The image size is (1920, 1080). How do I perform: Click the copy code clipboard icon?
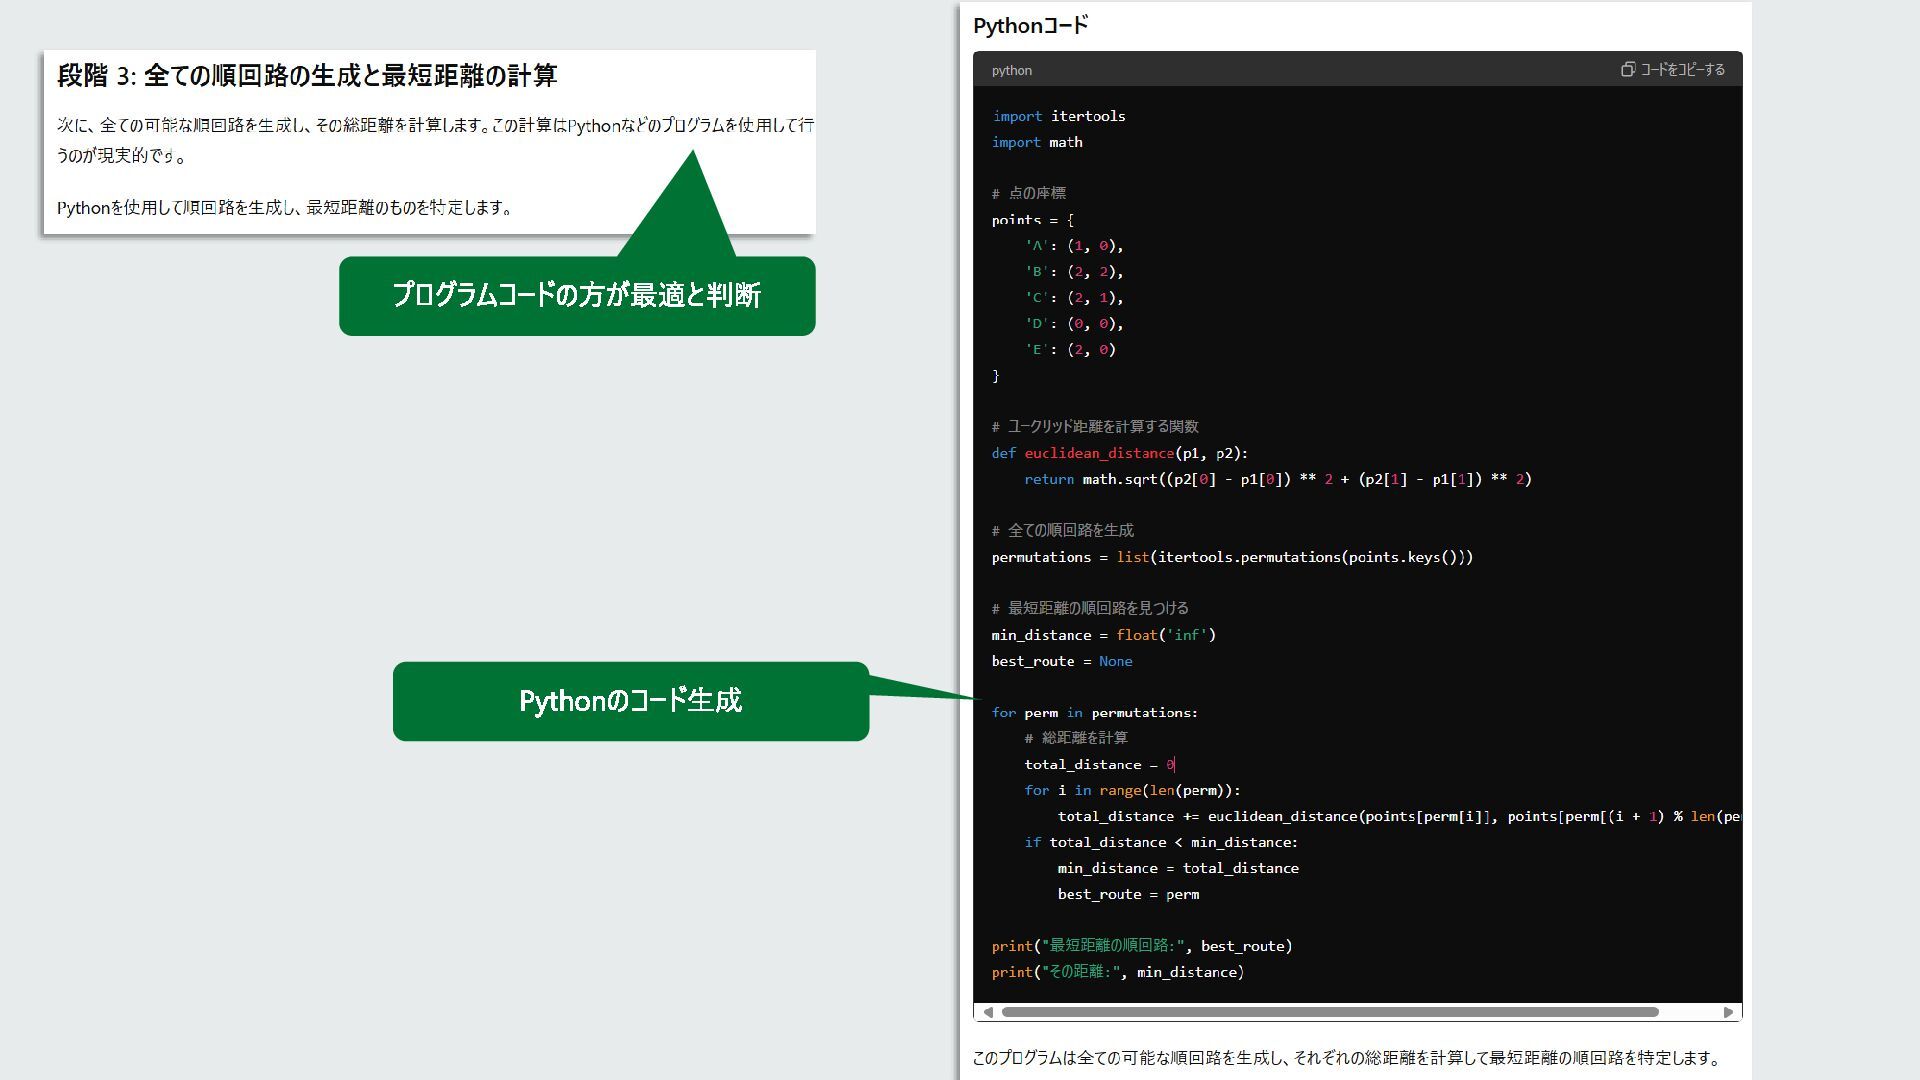[1628, 69]
